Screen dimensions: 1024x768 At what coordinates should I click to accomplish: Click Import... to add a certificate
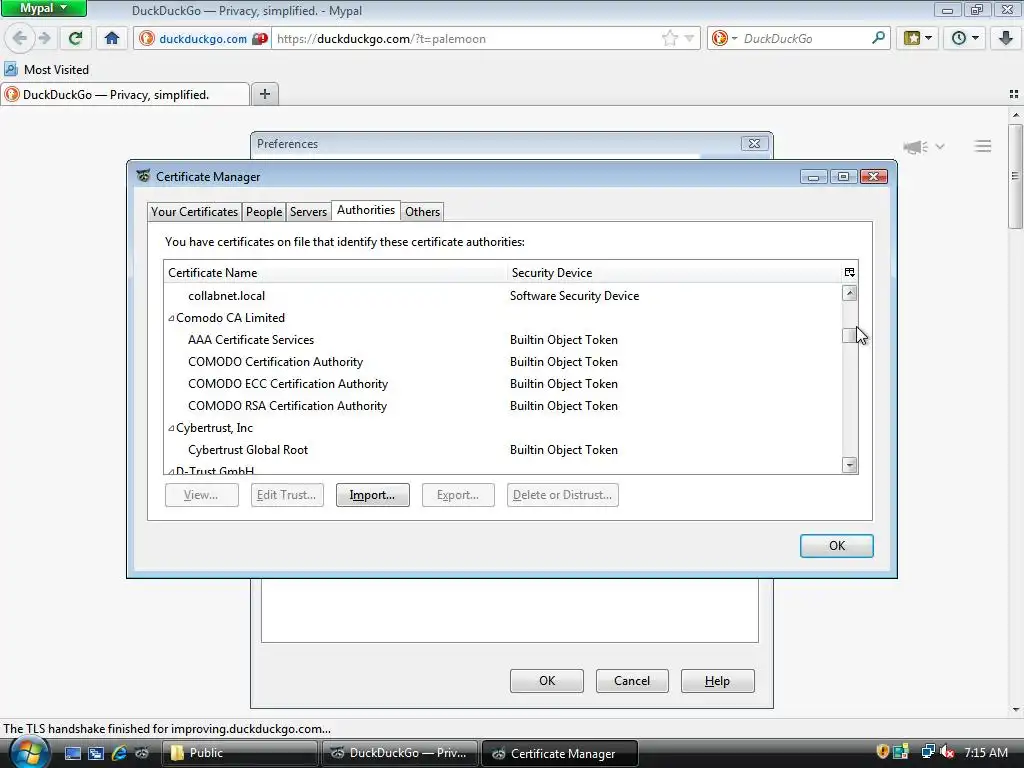[x=372, y=495]
